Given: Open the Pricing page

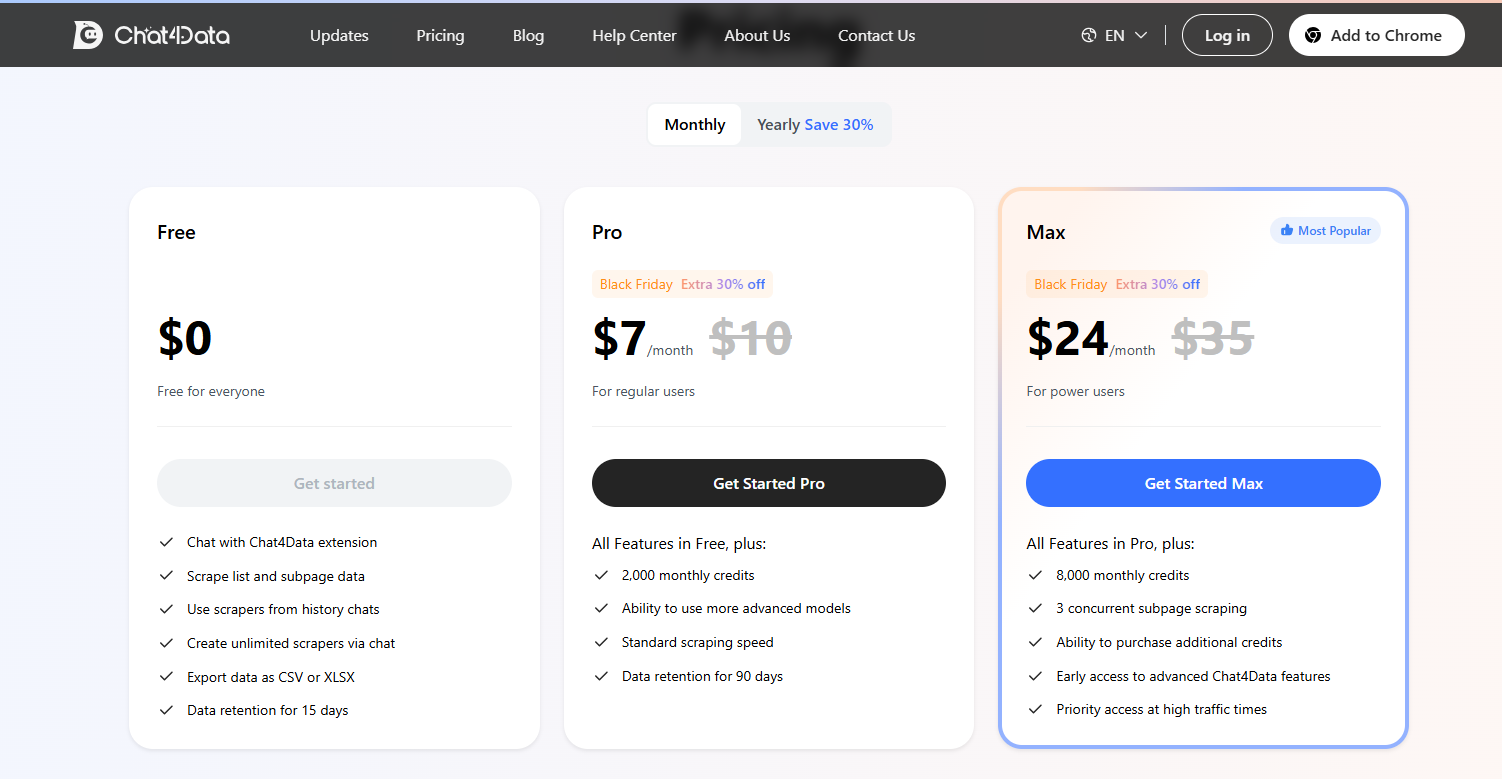Looking at the screenshot, I should (440, 35).
